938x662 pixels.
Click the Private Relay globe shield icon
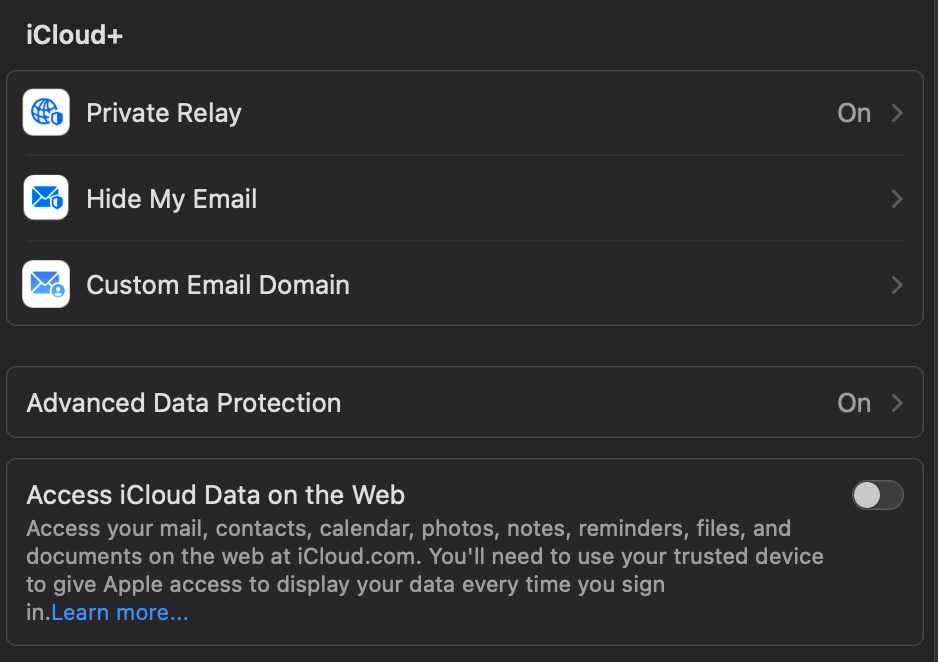[x=46, y=113]
